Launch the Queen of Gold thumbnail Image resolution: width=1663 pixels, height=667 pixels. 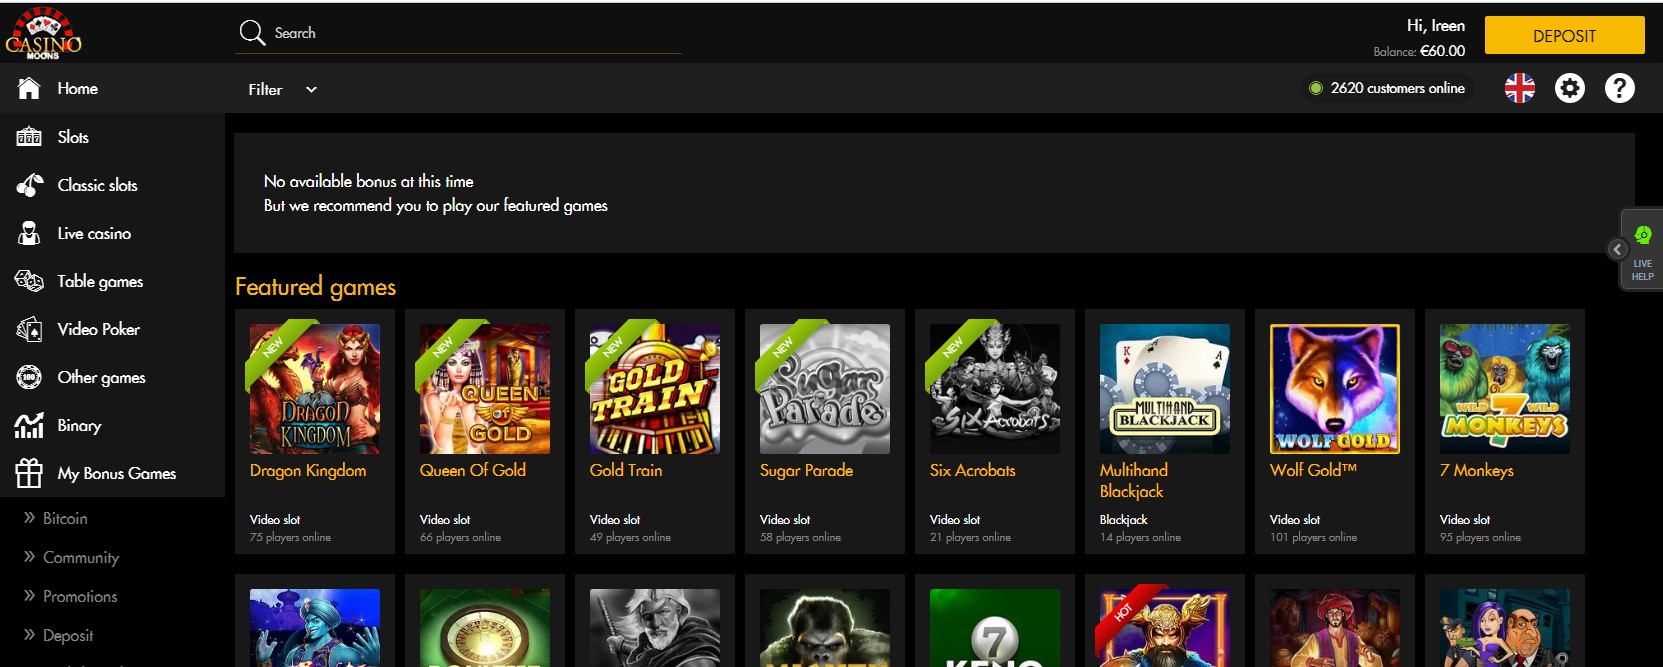[485, 389]
